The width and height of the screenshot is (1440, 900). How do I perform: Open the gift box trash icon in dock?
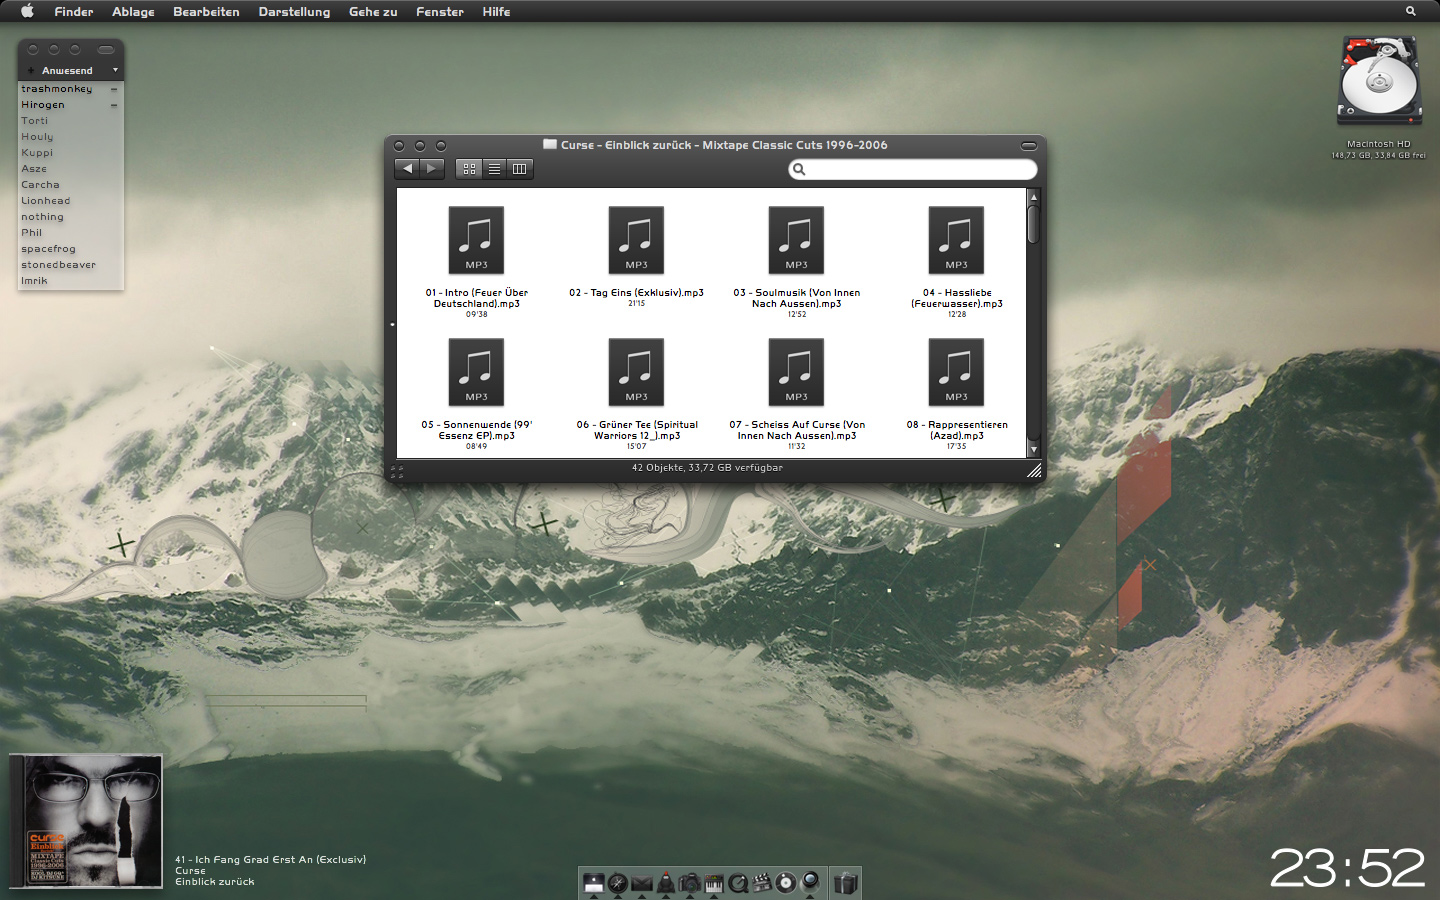(x=846, y=883)
